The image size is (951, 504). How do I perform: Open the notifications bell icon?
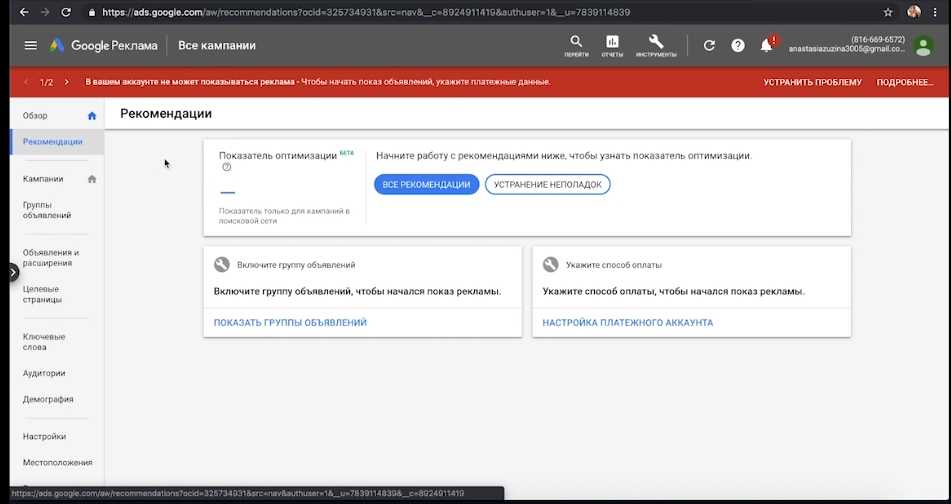point(767,45)
